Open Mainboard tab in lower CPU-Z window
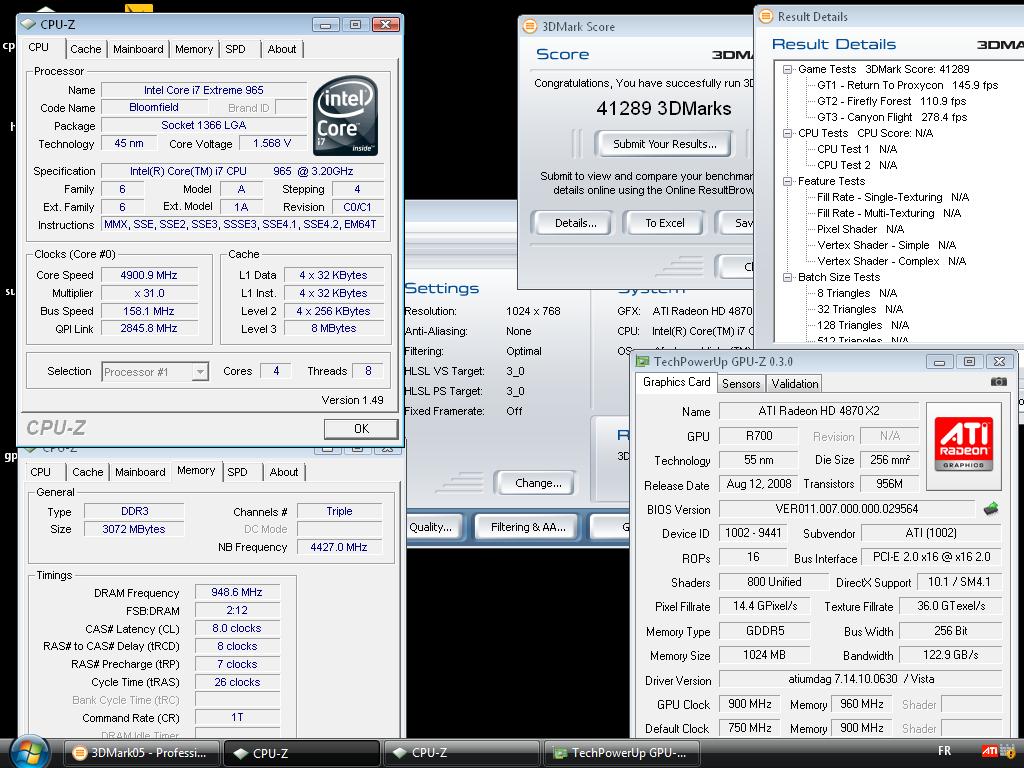This screenshot has height=768, width=1024. (x=140, y=472)
